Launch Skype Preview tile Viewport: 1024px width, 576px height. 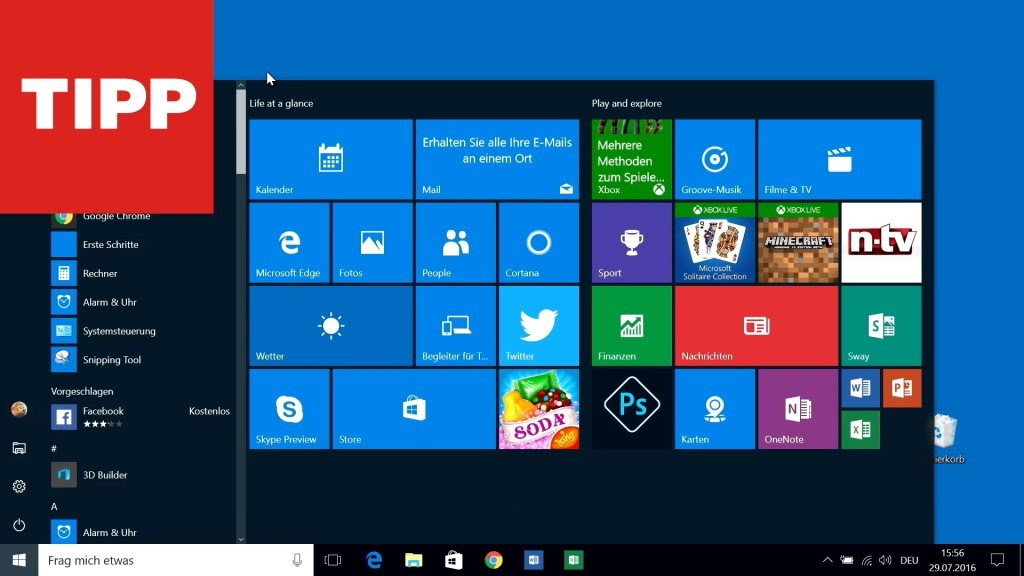pos(289,409)
